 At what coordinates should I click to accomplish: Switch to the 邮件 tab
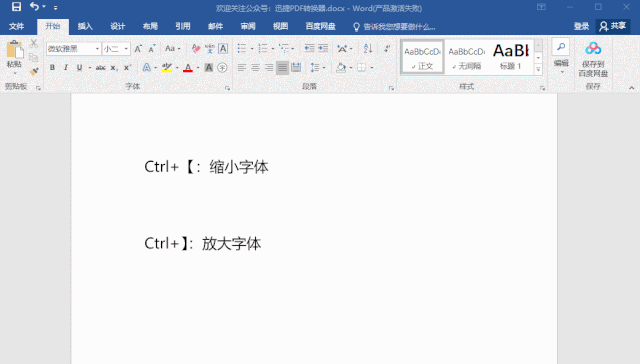[x=216, y=27]
